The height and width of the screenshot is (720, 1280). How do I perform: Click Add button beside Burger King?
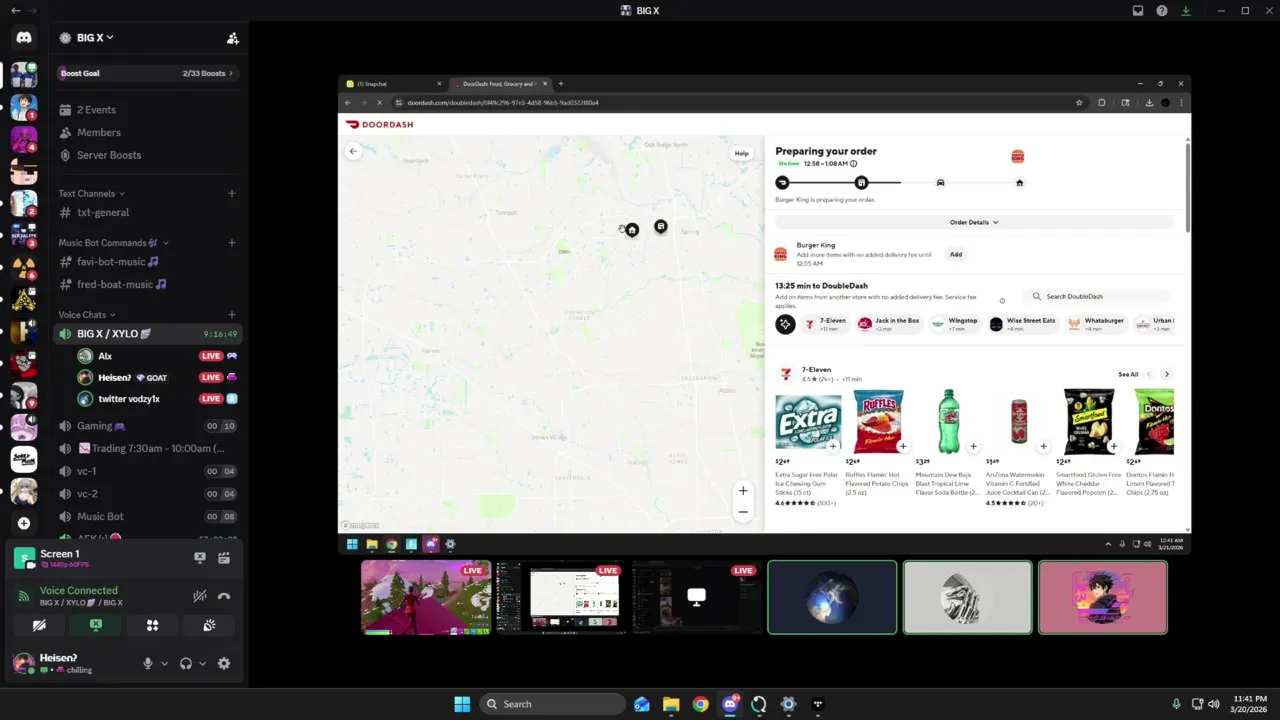coord(956,254)
